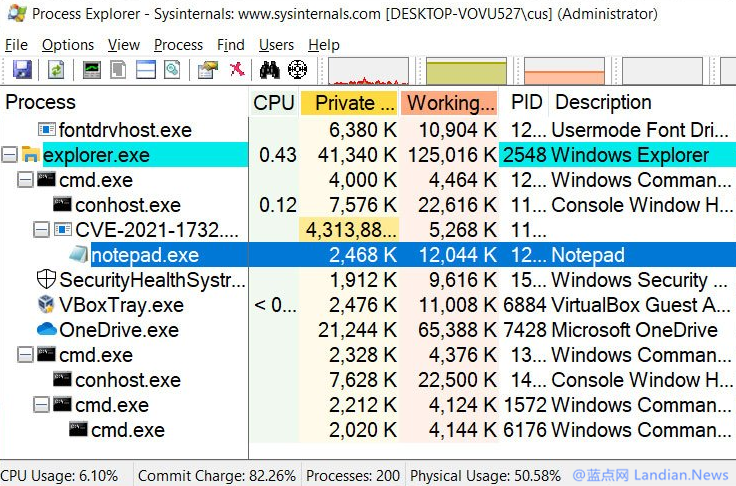Open Properties using the toolbar icon
Viewport: 736px width, 486px height.
[208, 70]
